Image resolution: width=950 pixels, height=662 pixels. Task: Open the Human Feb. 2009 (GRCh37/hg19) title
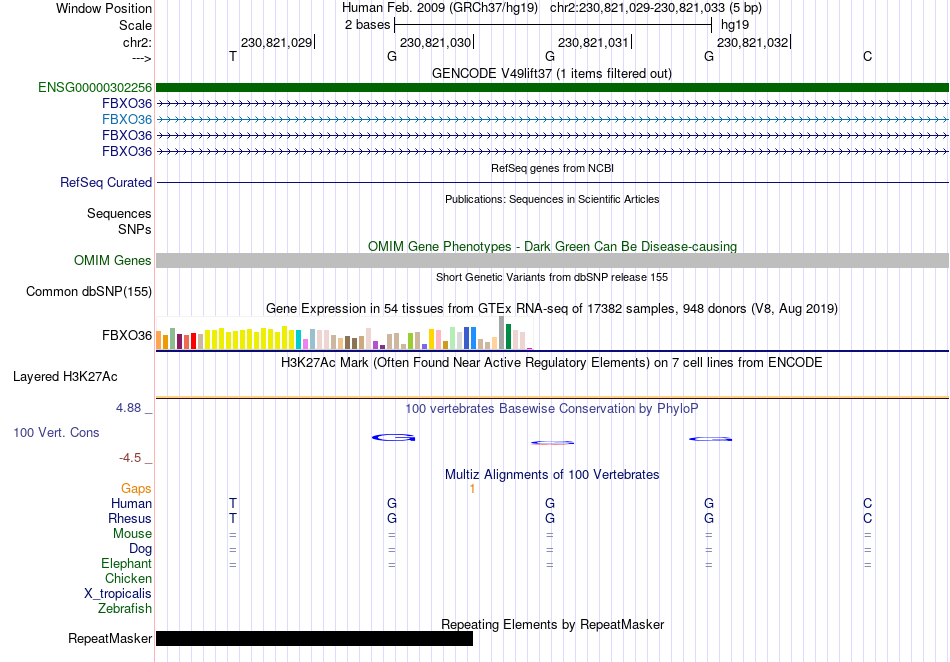click(439, 8)
